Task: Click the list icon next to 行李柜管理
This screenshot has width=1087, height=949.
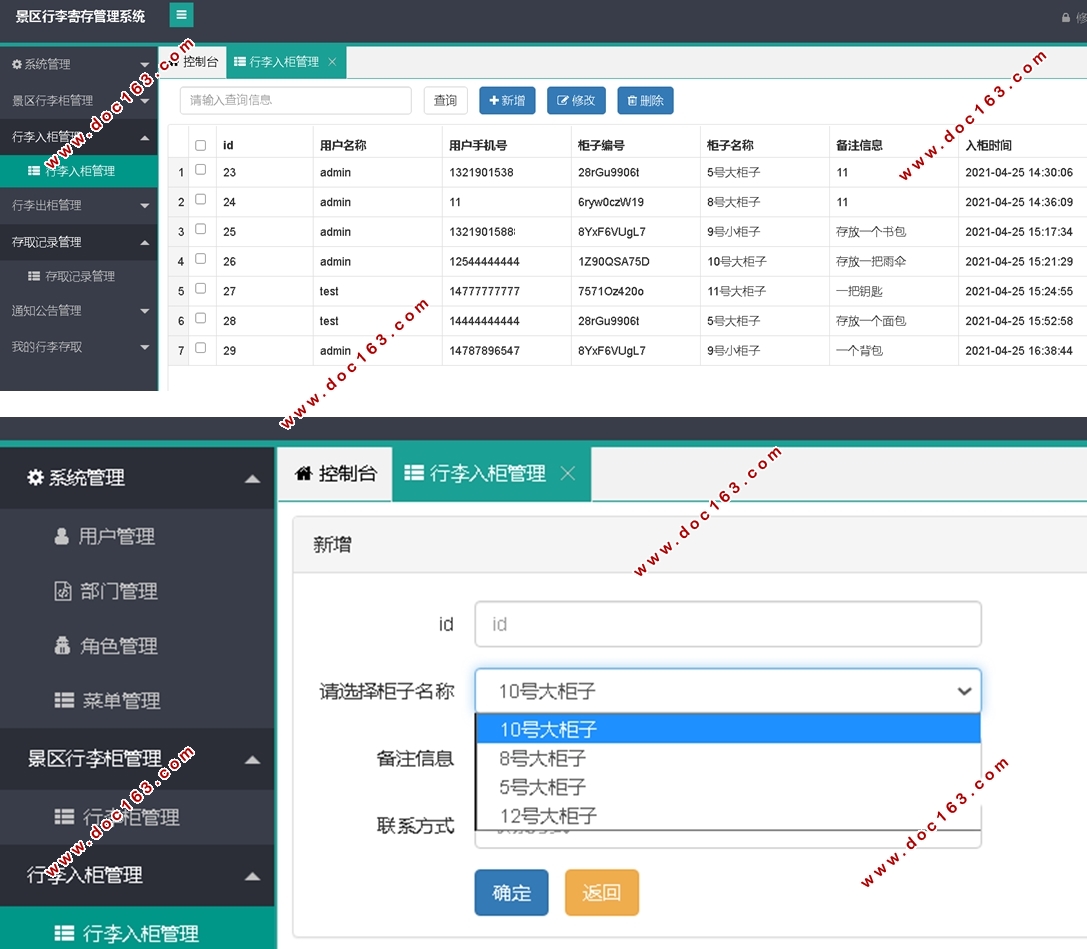Action: tap(64, 817)
